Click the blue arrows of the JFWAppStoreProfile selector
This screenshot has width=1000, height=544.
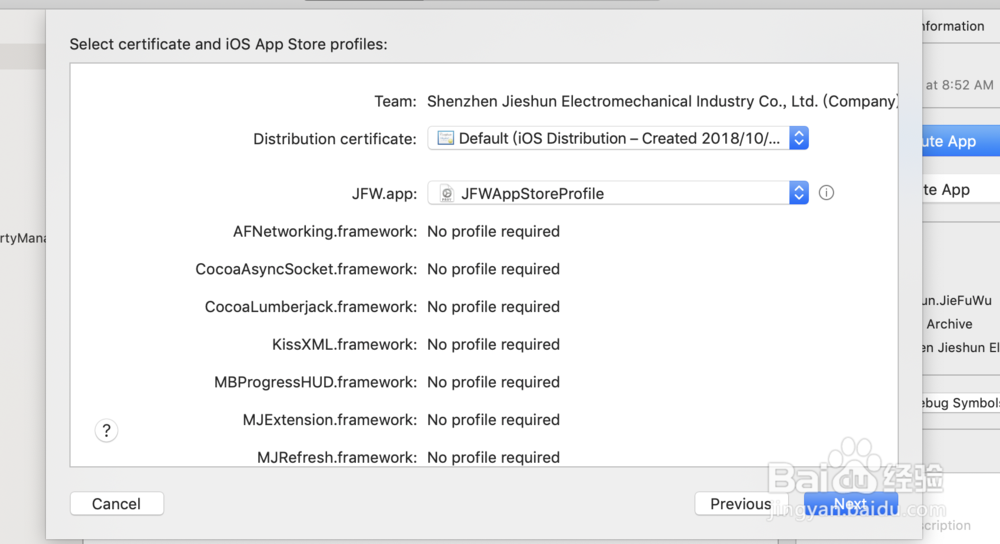pos(798,193)
